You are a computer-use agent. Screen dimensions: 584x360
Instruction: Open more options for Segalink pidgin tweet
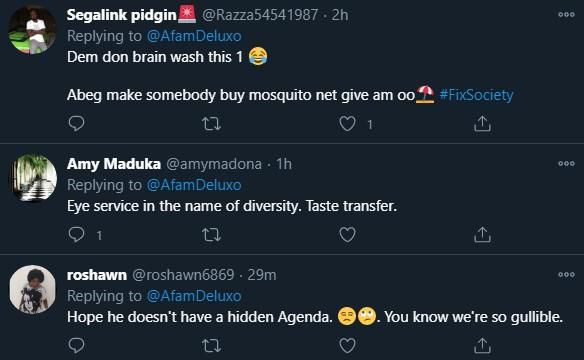[566, 15]
